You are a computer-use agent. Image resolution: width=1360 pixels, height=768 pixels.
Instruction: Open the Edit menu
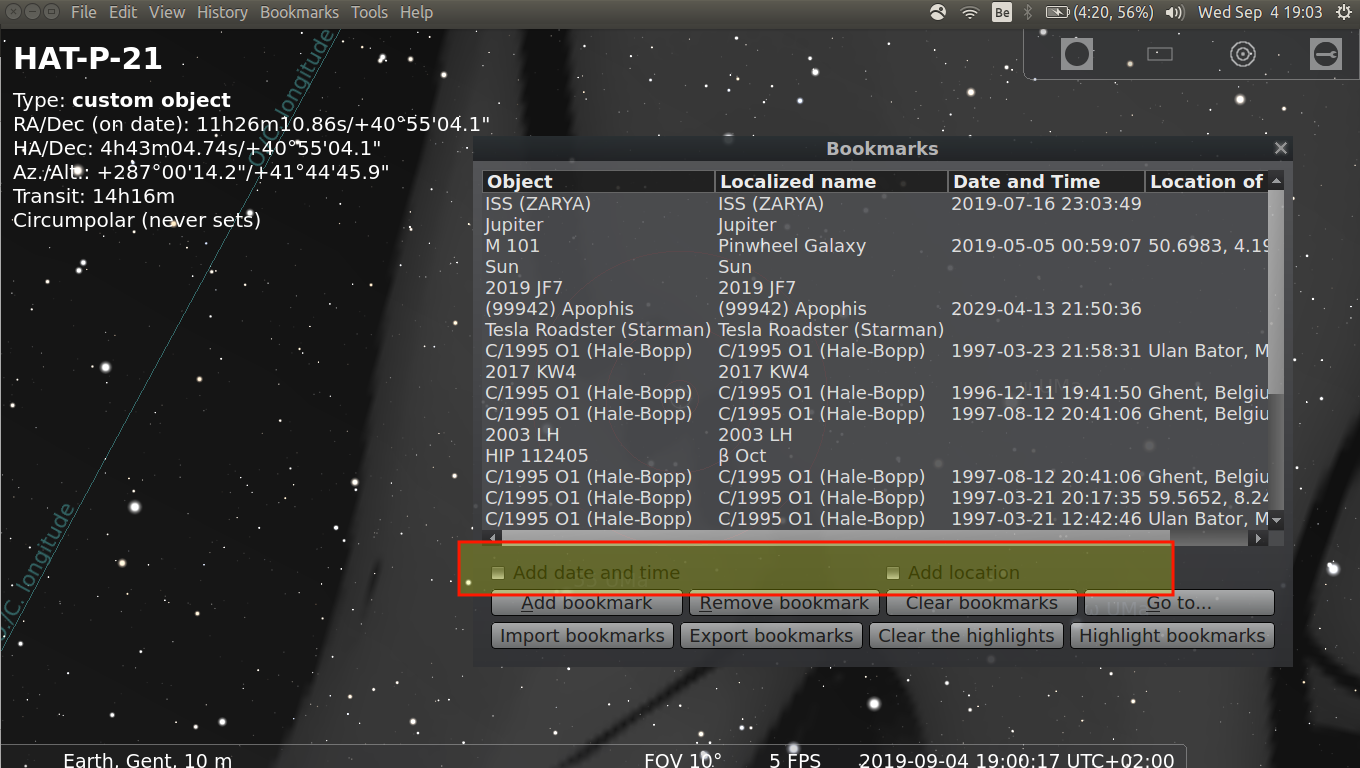point(123,12)
